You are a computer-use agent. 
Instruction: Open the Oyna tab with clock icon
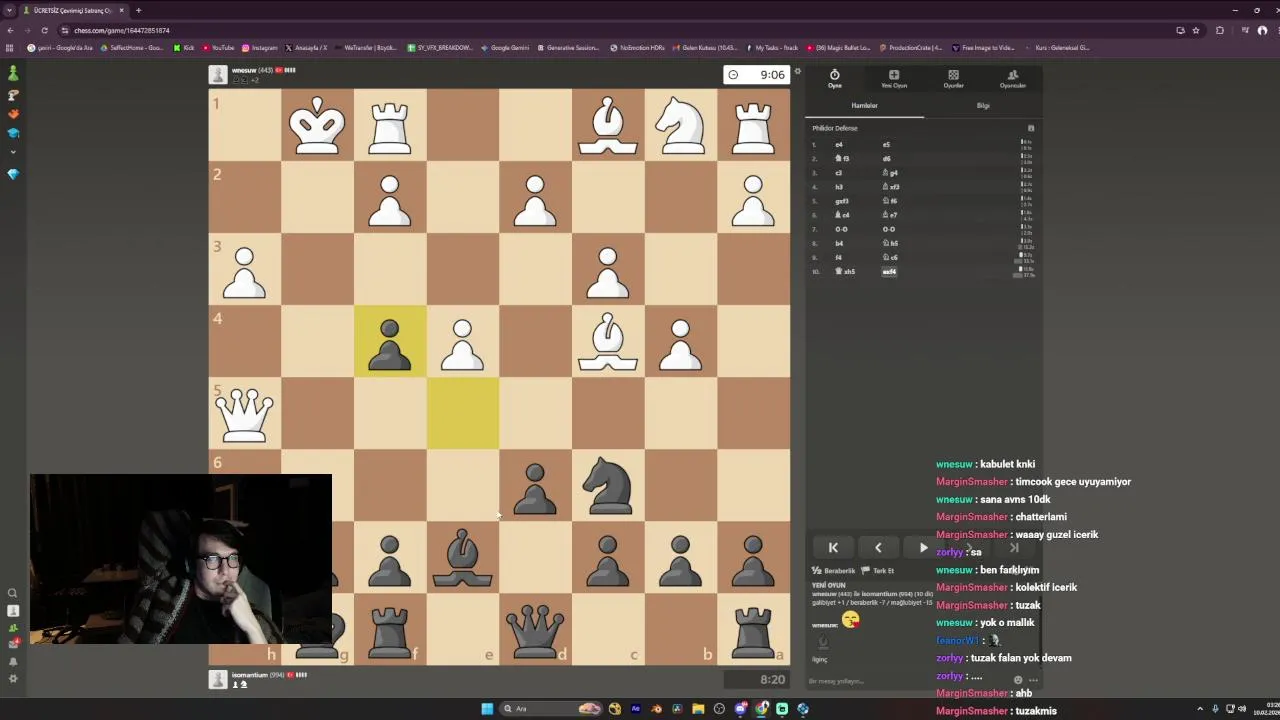coord(834,79)
